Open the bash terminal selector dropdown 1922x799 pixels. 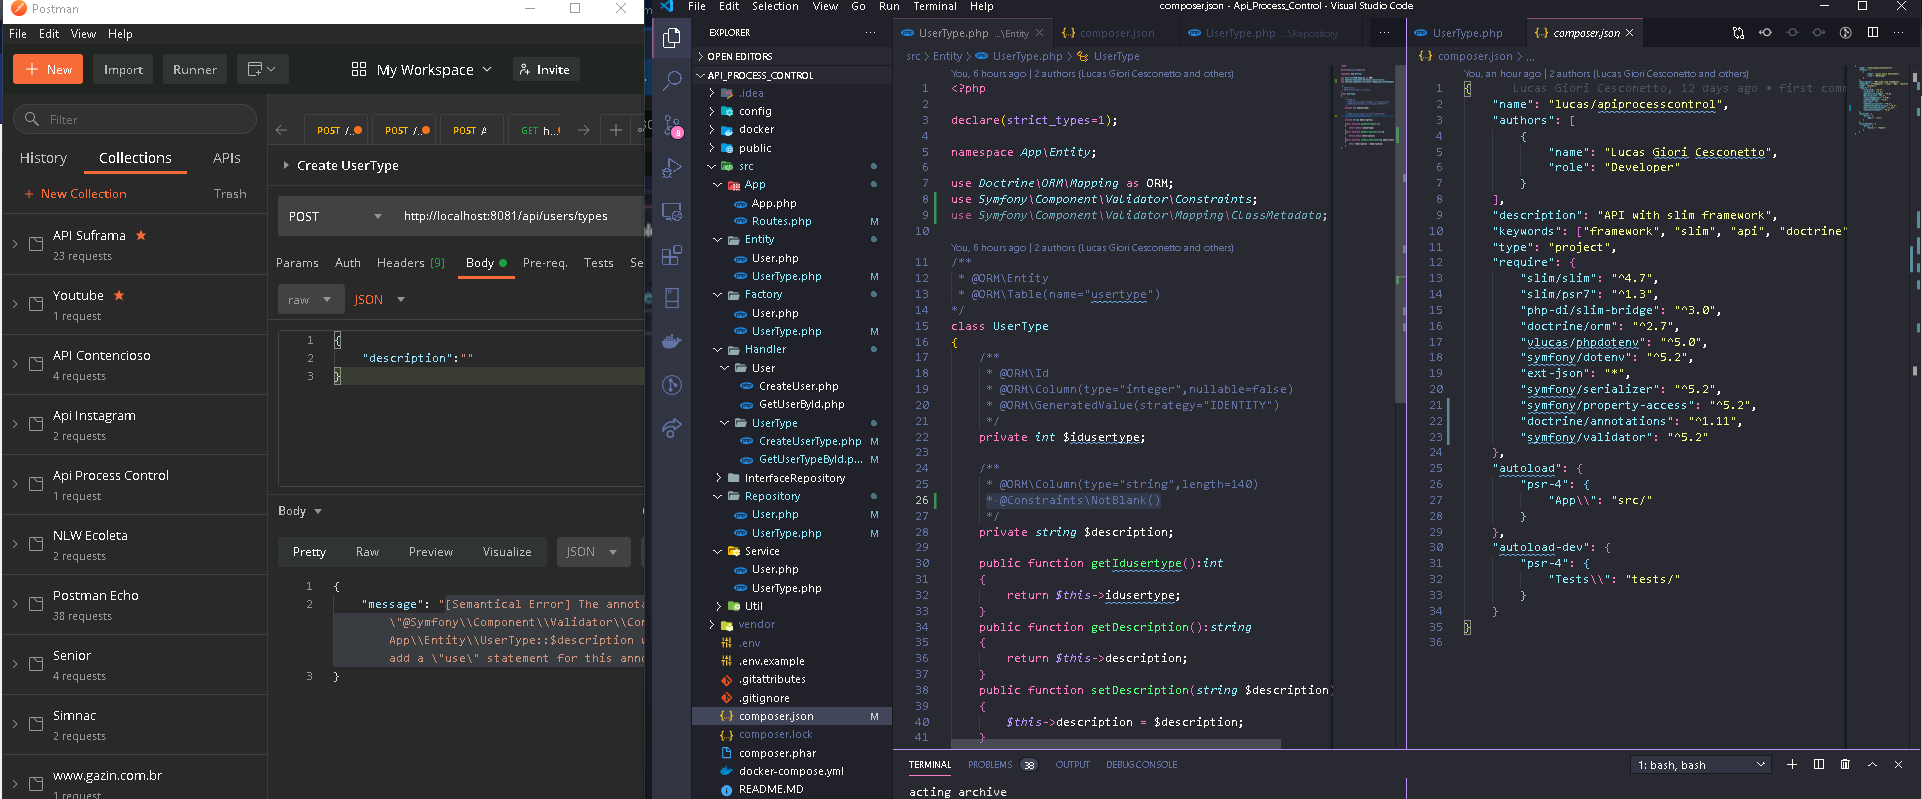[1700, 764]
